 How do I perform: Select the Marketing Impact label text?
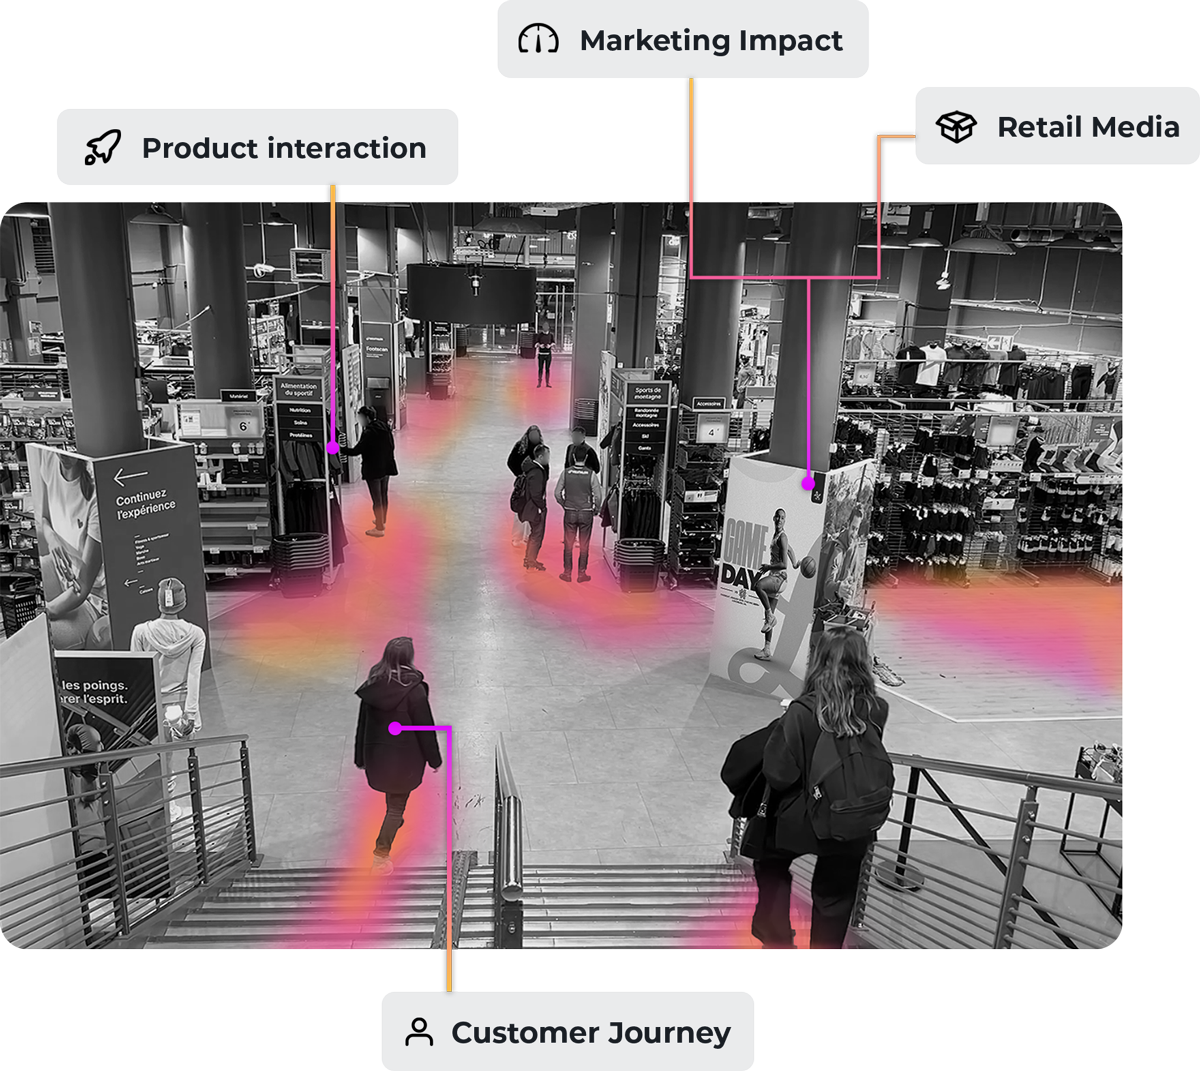711,40
